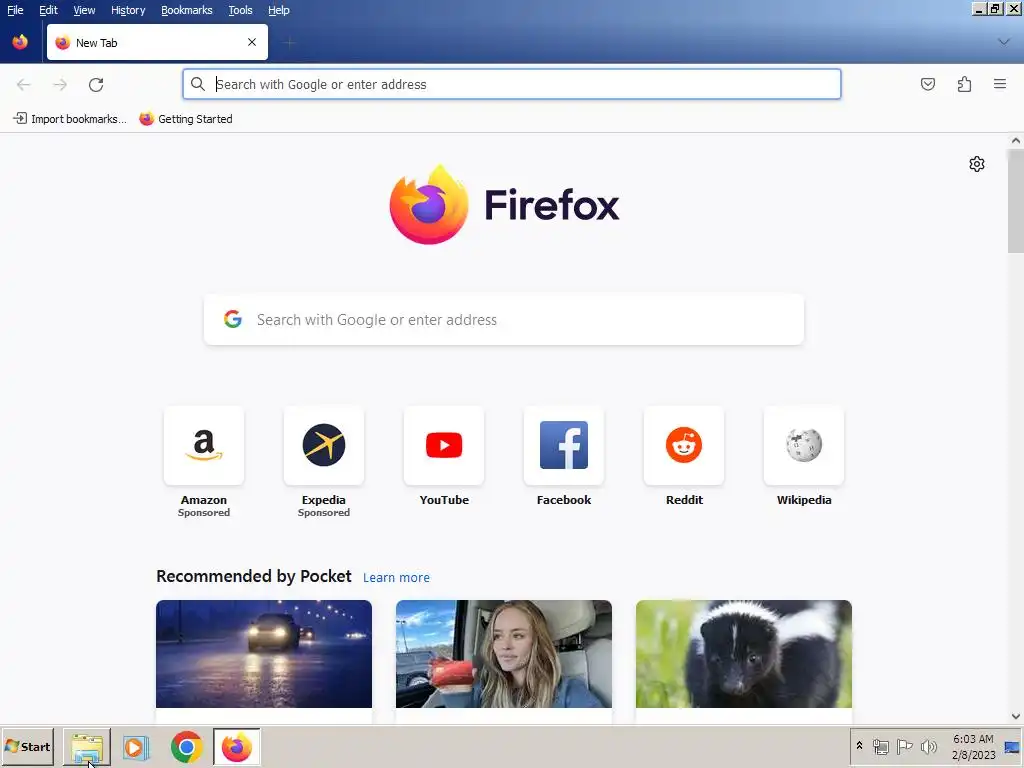Close the New Tab tab
Screen dimensions: 1024x768
pyautogui.click(x=252, y=42)
